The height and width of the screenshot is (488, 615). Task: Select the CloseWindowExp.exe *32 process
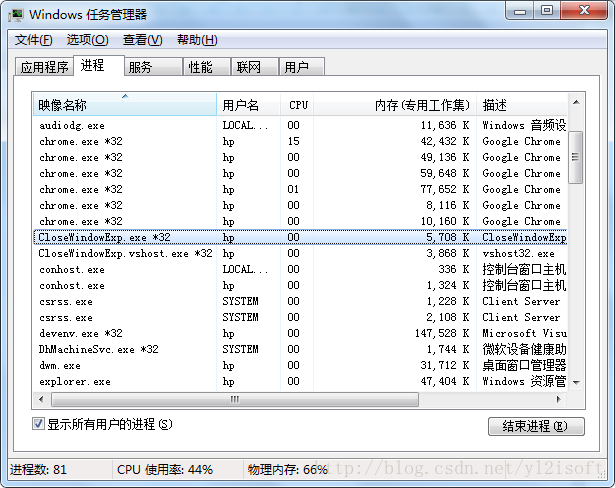(300, 237)
